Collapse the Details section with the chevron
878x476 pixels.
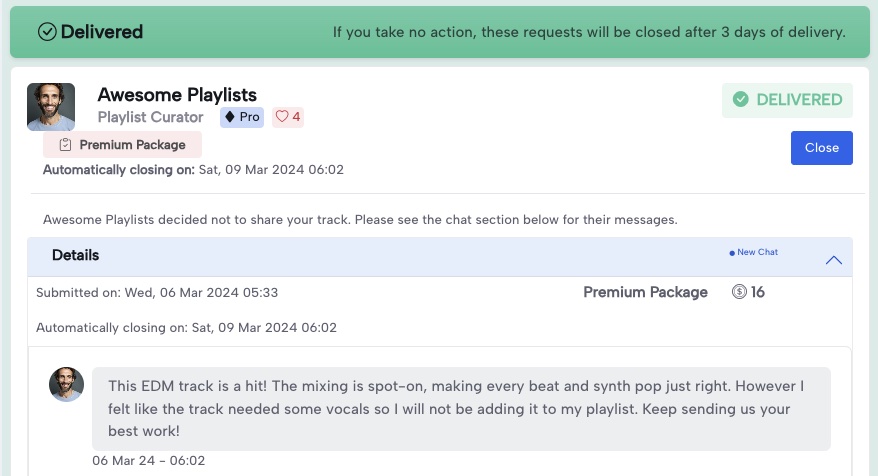pyautogui.click(x=833, y=260)
